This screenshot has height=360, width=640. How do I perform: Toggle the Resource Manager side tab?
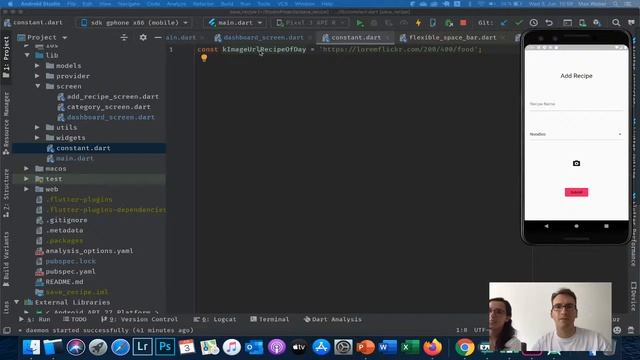[6, 122]
